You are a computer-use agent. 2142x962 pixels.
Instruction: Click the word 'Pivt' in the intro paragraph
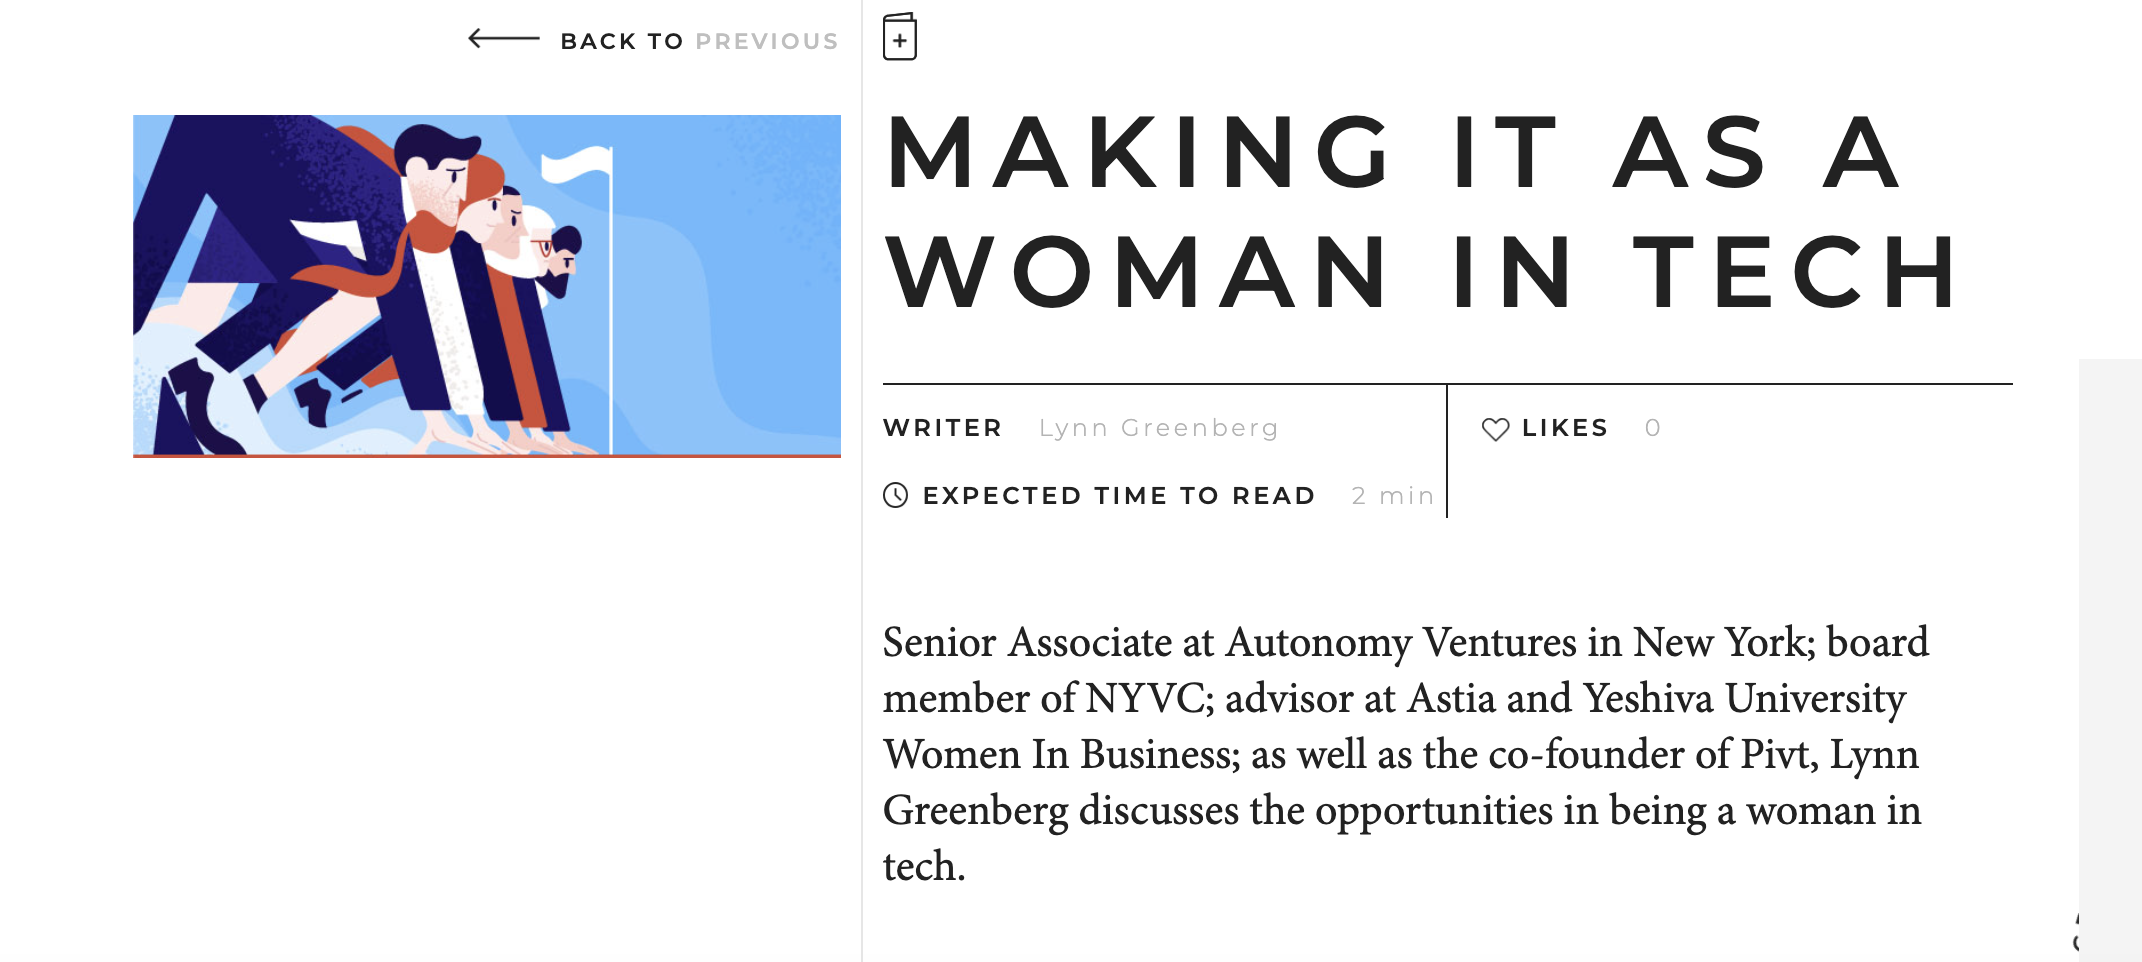tap(1778, 754)
